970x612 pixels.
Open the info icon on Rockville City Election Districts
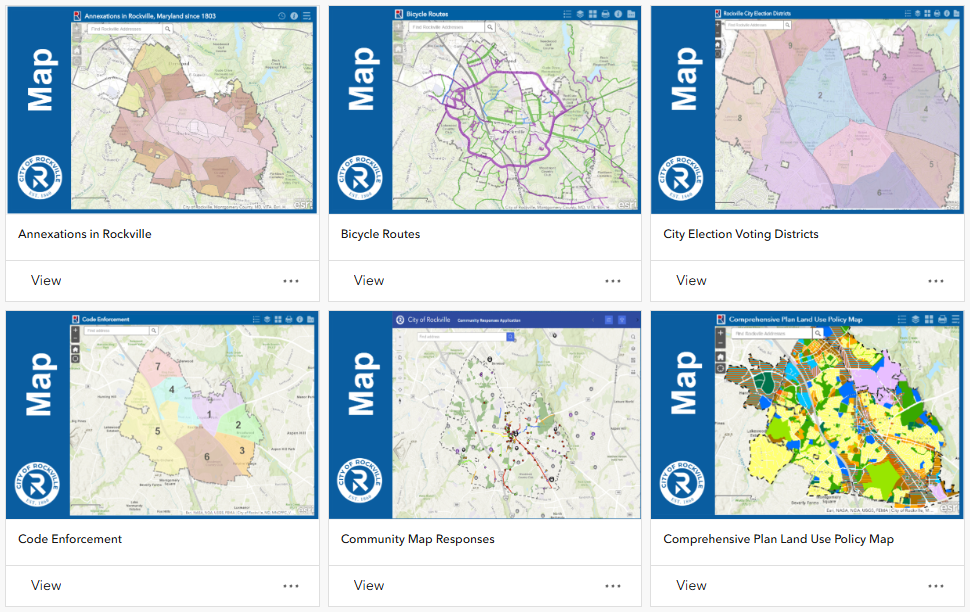pos(947,14)
